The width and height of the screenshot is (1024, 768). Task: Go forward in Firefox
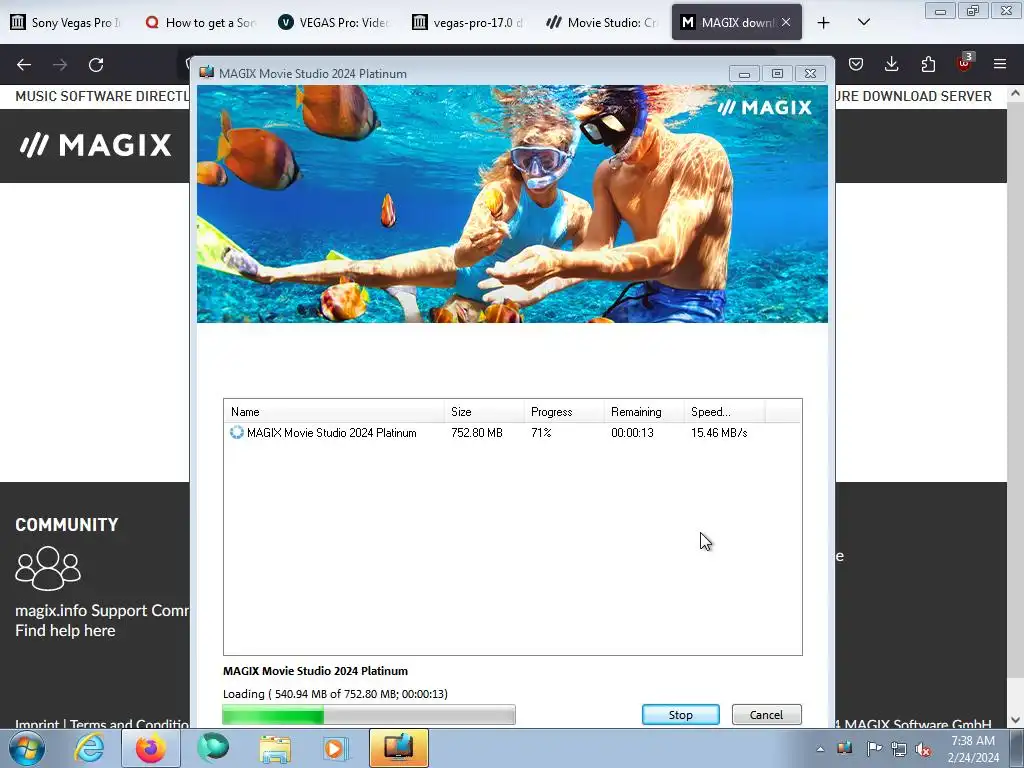pos(60,64)
